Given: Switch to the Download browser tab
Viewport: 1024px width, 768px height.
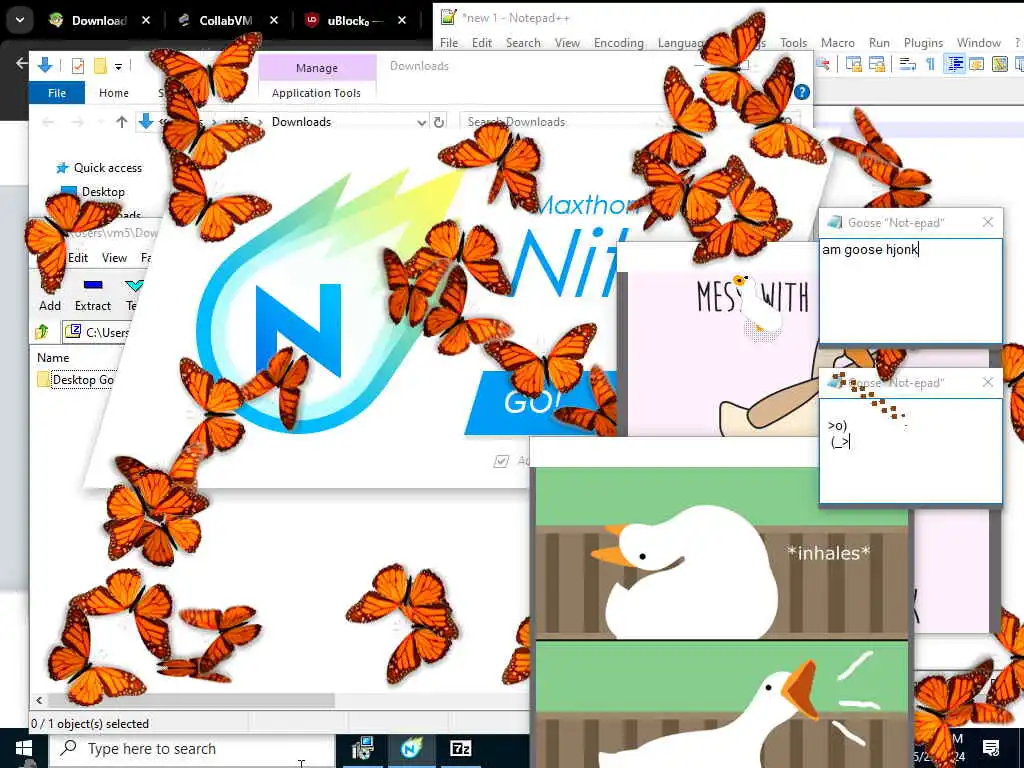Looking at the screenshot, I should 99,21.
